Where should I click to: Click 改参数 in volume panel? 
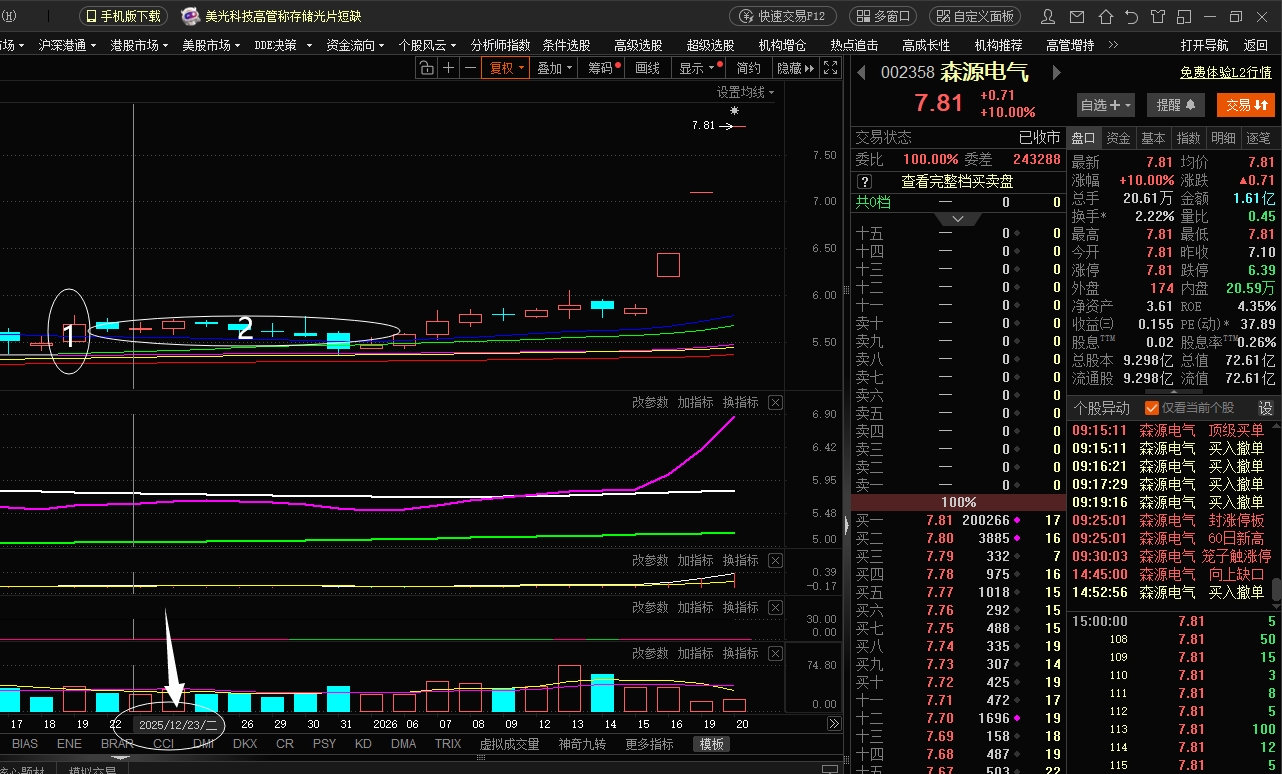coord(650,654)
